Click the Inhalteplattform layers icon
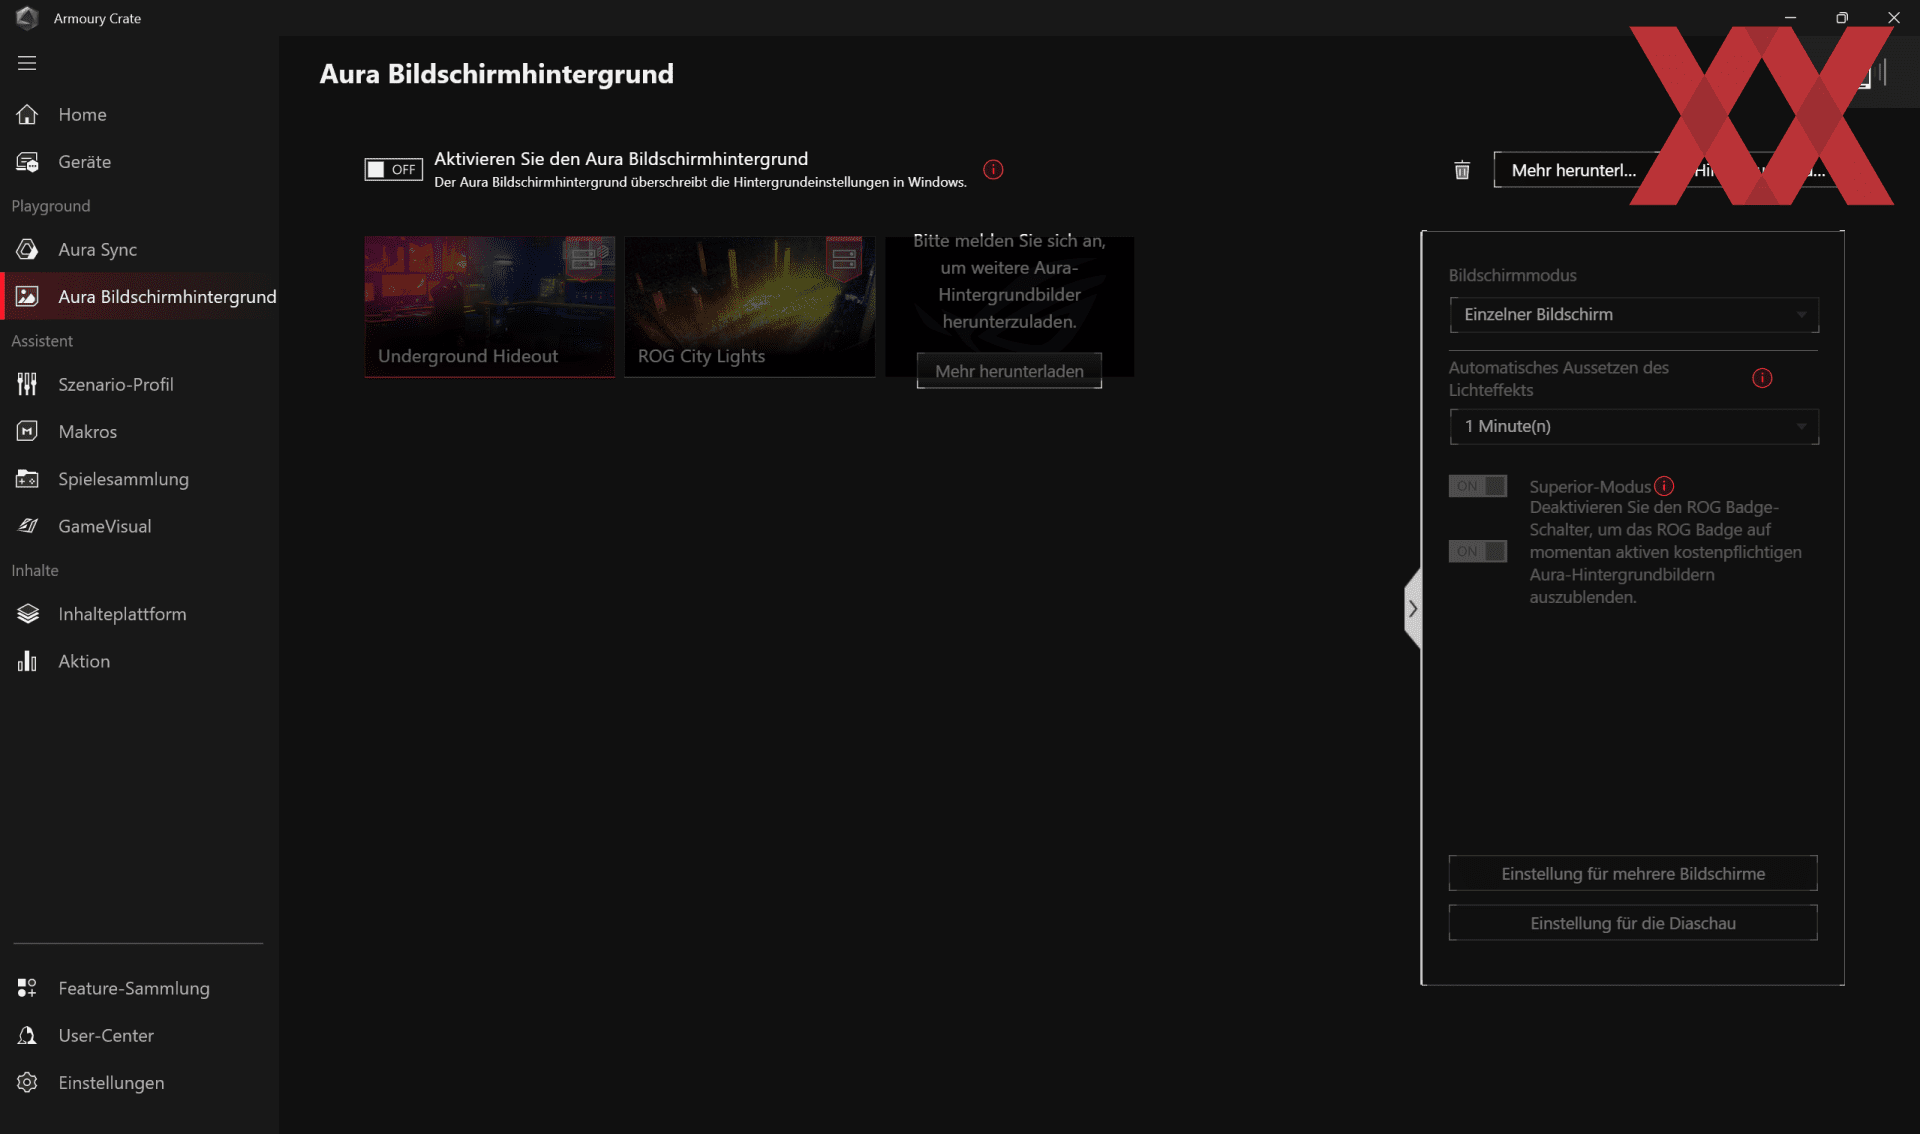 point(27,614)
